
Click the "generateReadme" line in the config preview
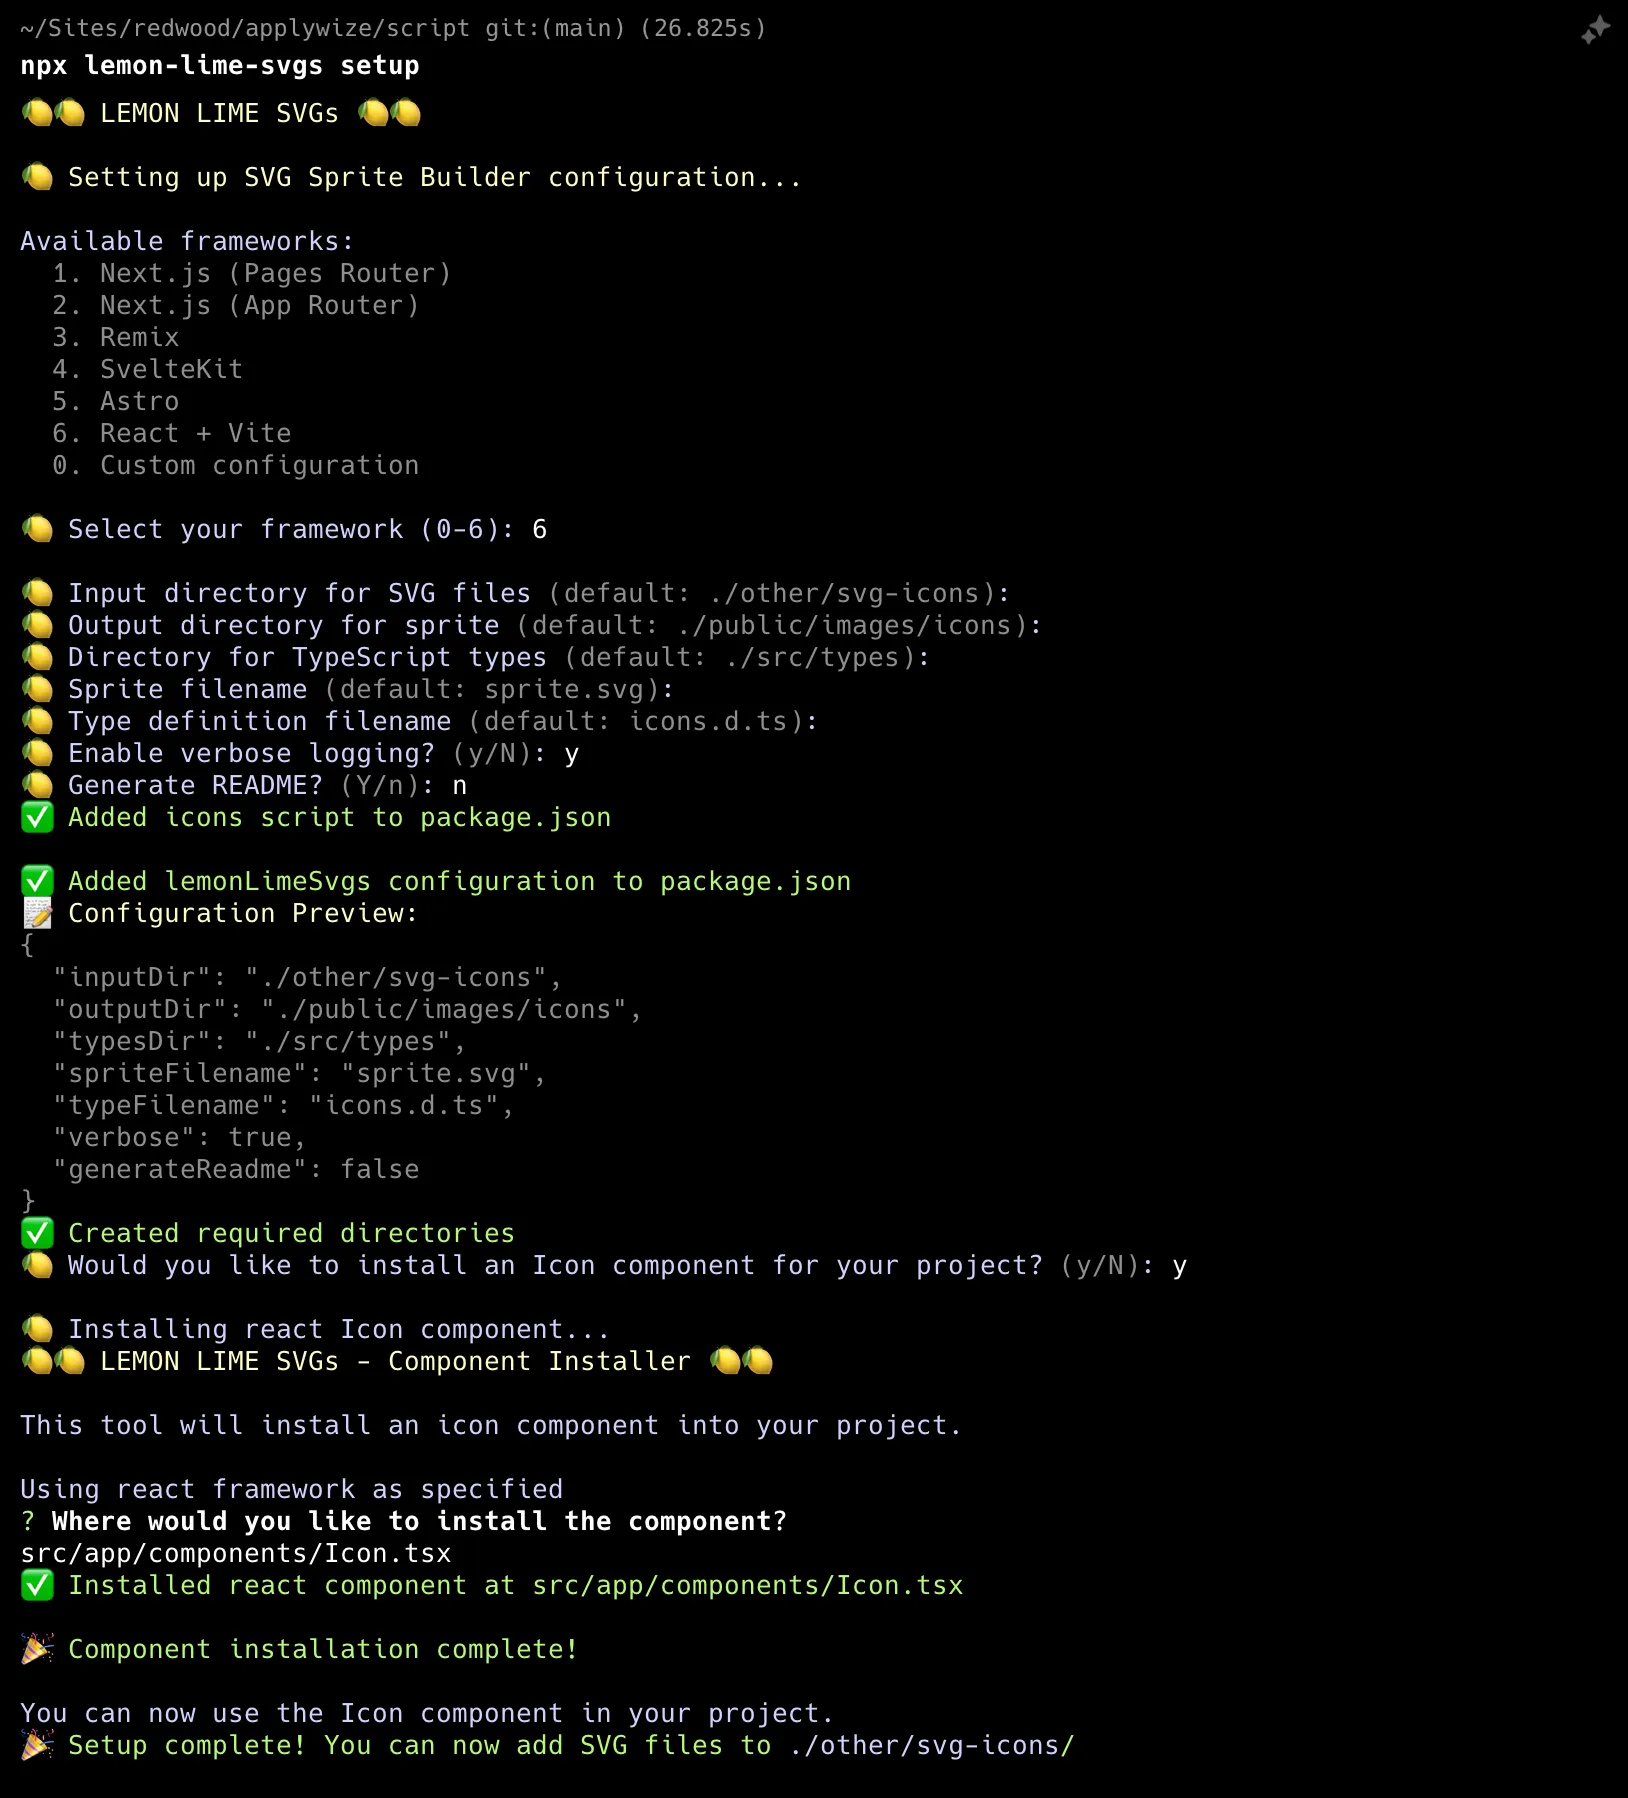coord(236,1170)
